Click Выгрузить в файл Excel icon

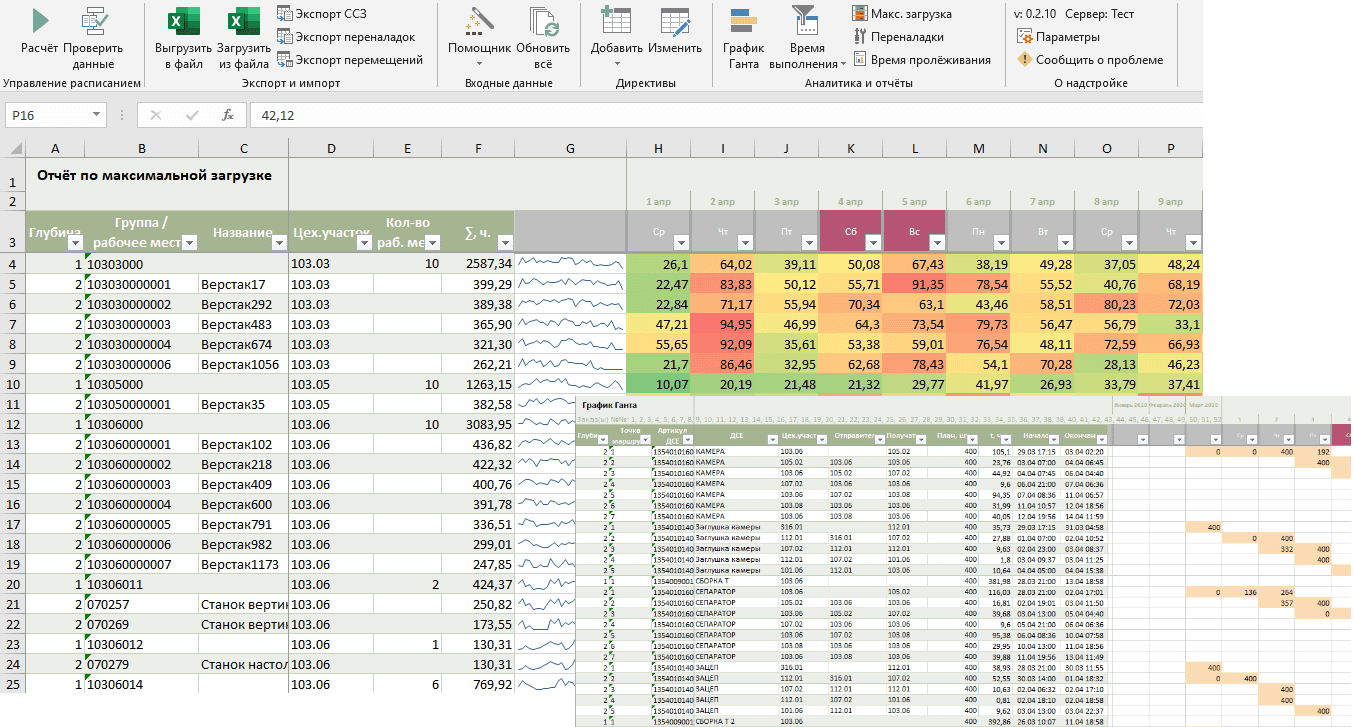pos(183,22)
